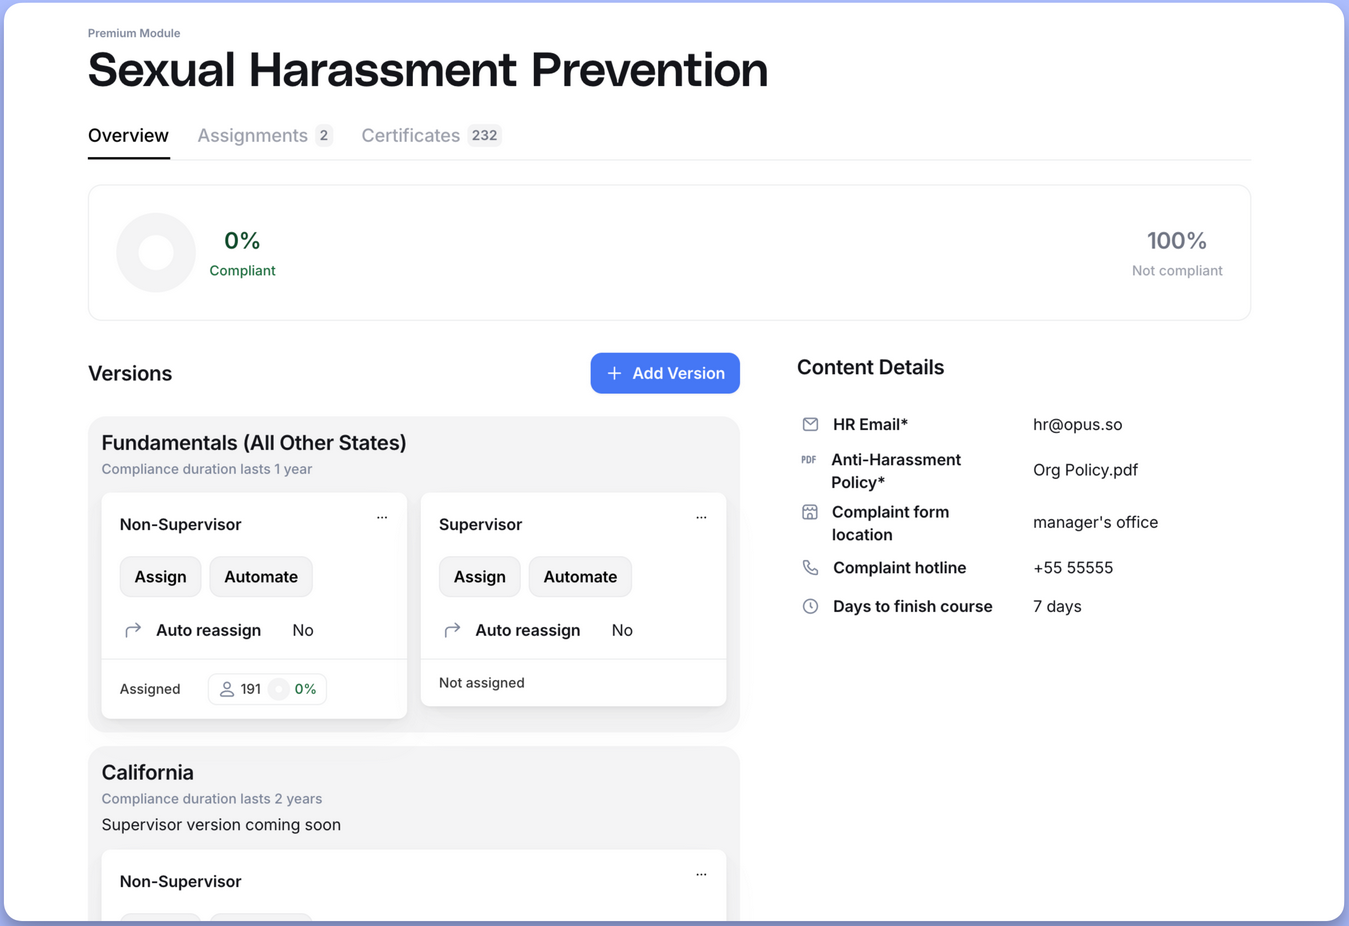Click the California version heading
Viewport: 1349px width, 926px height.
point(148,772)
